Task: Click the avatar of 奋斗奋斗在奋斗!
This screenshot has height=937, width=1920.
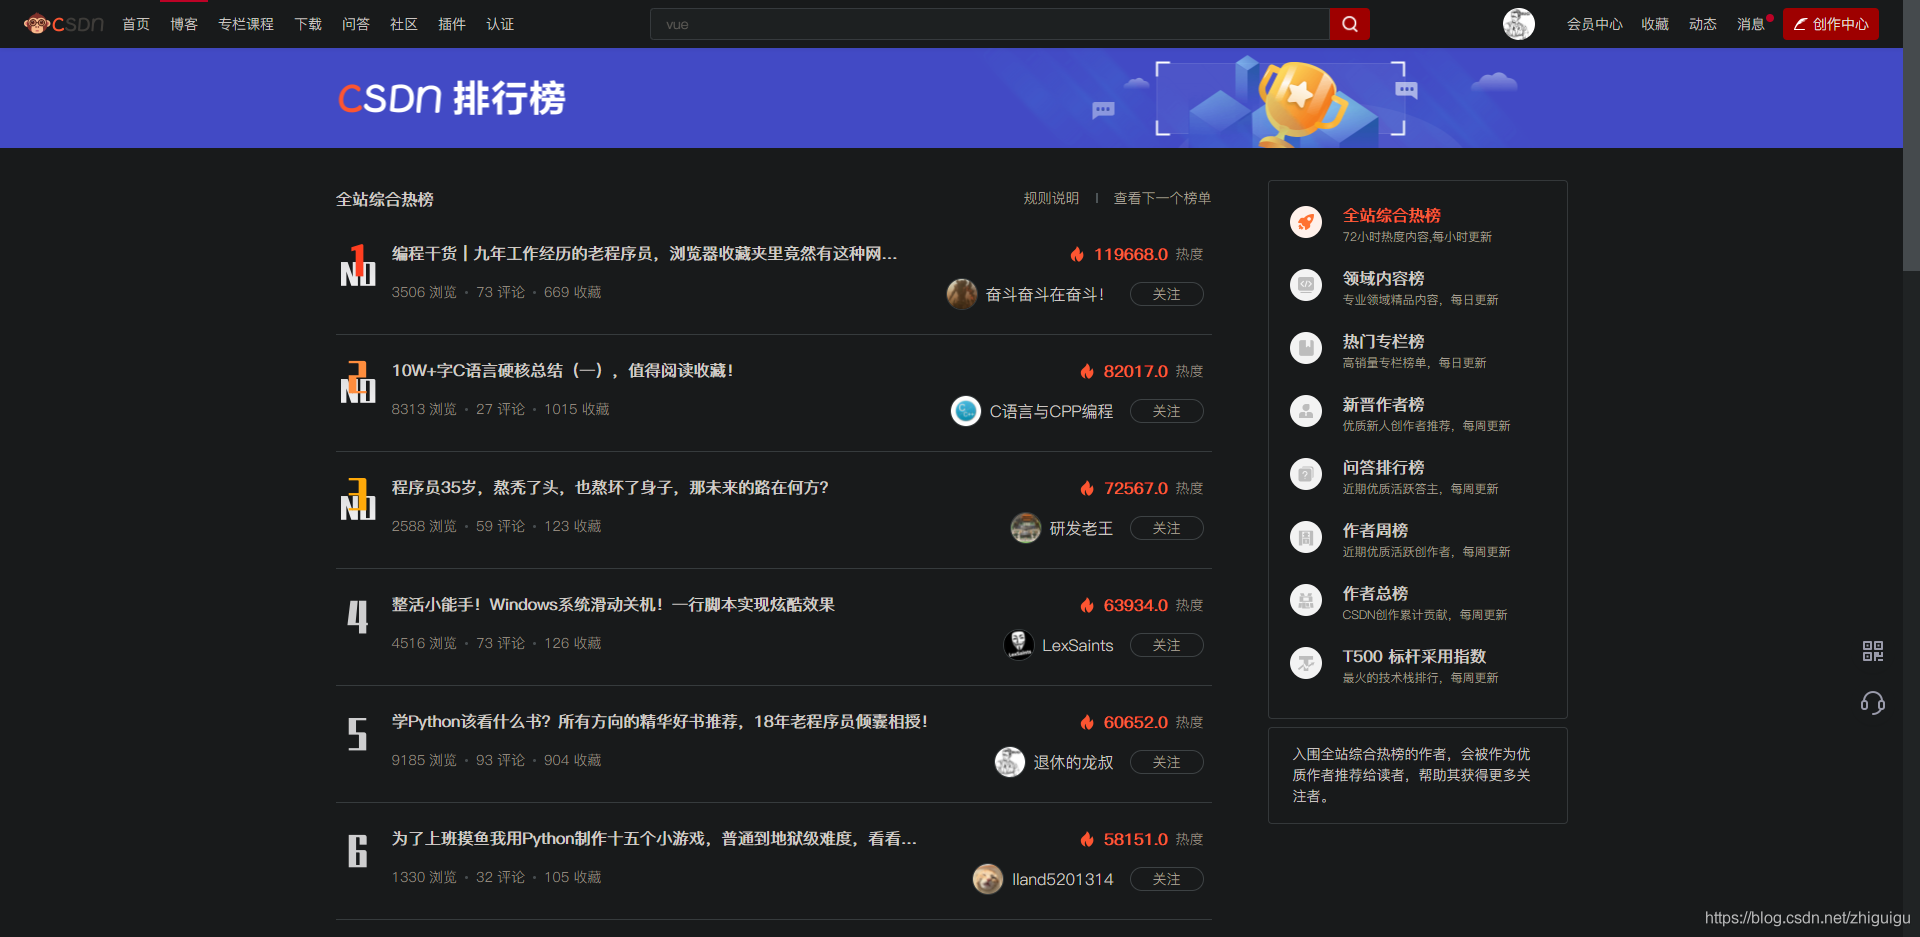Action: [962, 294]
